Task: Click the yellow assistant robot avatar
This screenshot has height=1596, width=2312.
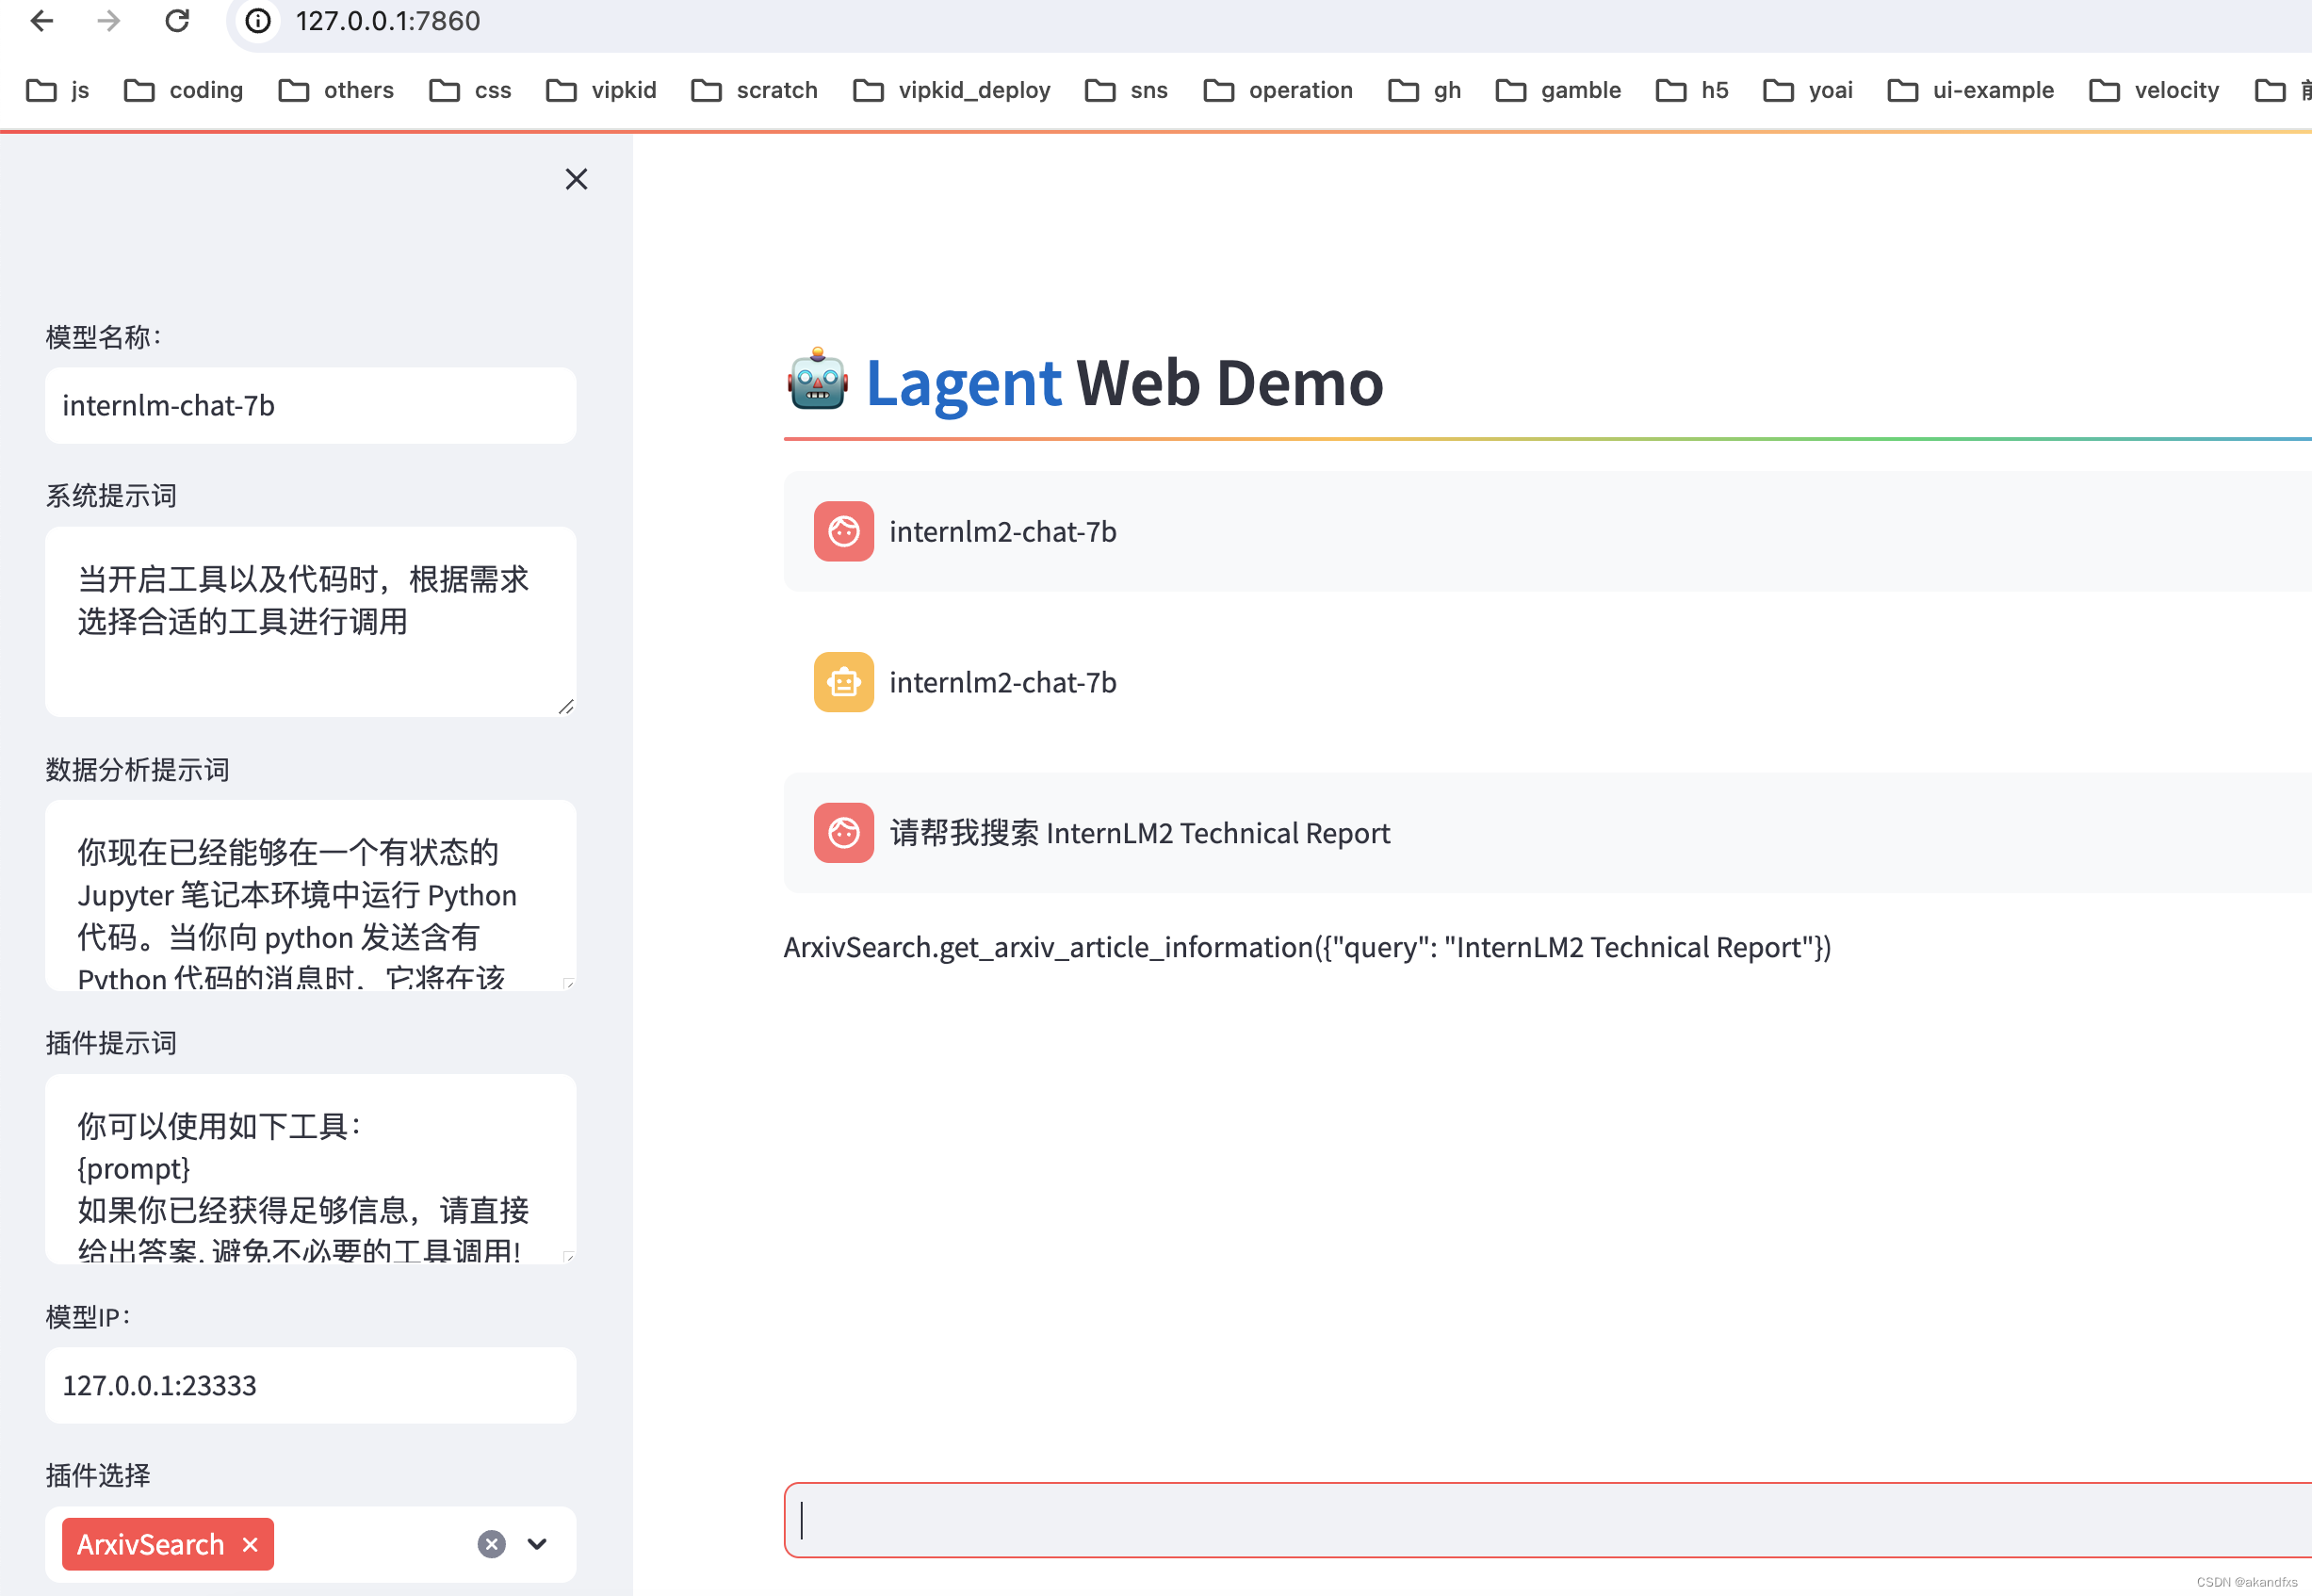Action: click(843, 682)
